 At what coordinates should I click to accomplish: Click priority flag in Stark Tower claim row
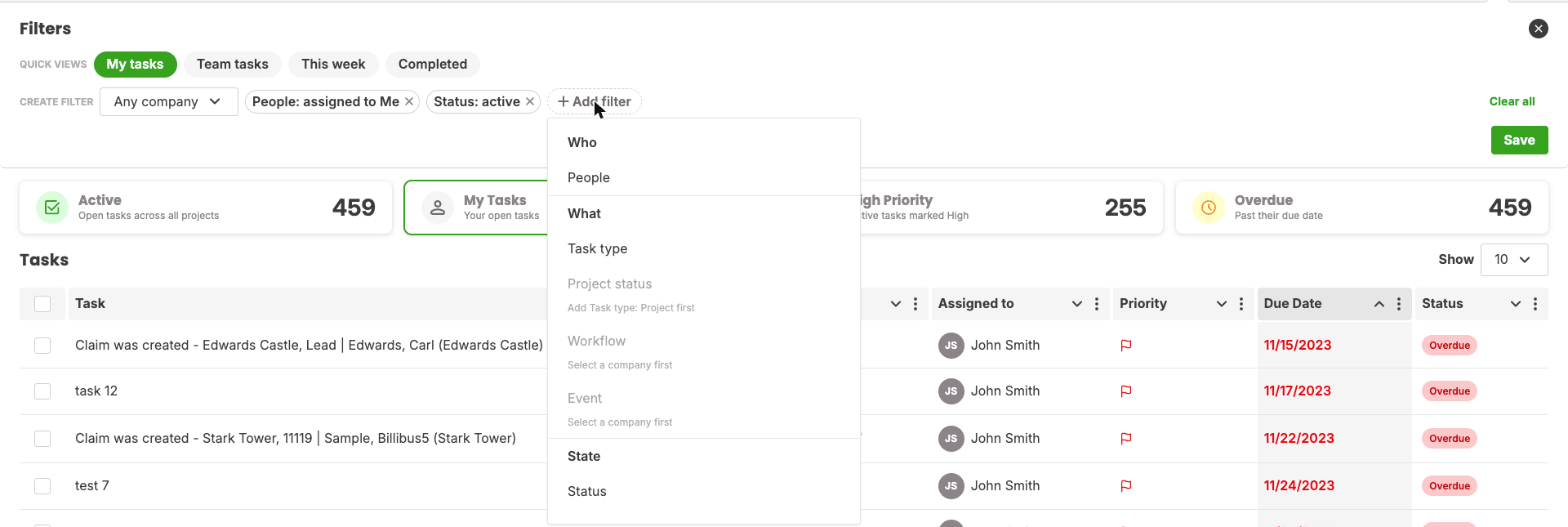pyautogui.click(x=1125, y=438)
